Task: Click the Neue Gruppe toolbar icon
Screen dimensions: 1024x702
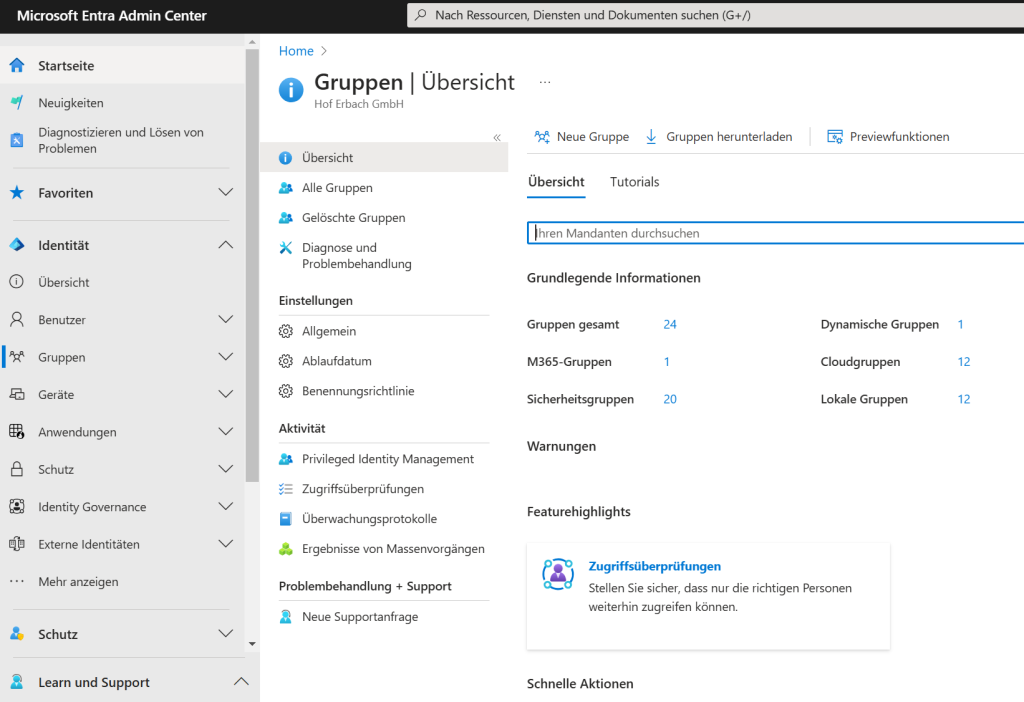Action: point(541,136)
